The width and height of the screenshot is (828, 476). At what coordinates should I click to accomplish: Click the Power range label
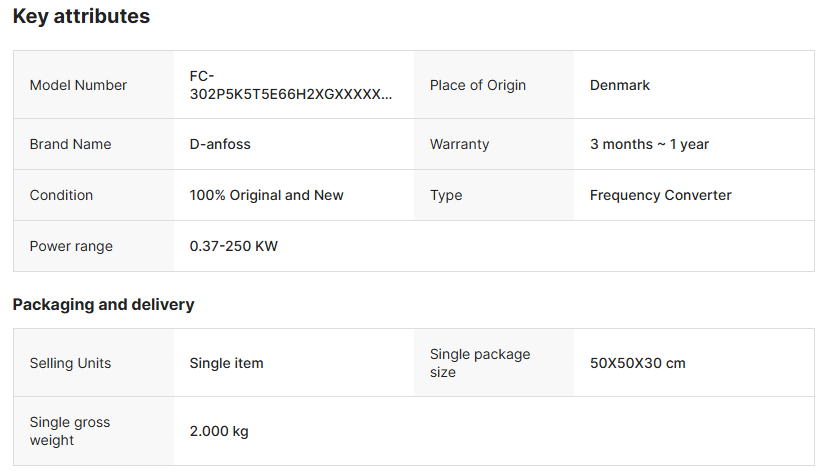click(x=71, y=247)
